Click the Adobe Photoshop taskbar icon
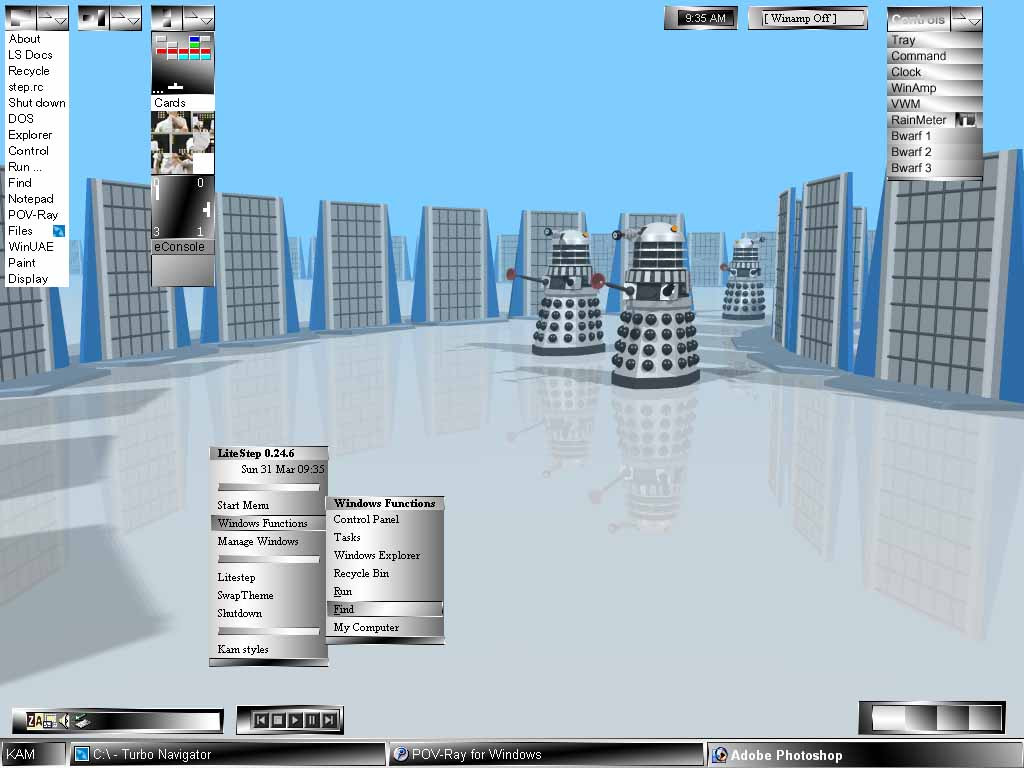Screen dimensions: 1024x768 [x=719, y=755]
